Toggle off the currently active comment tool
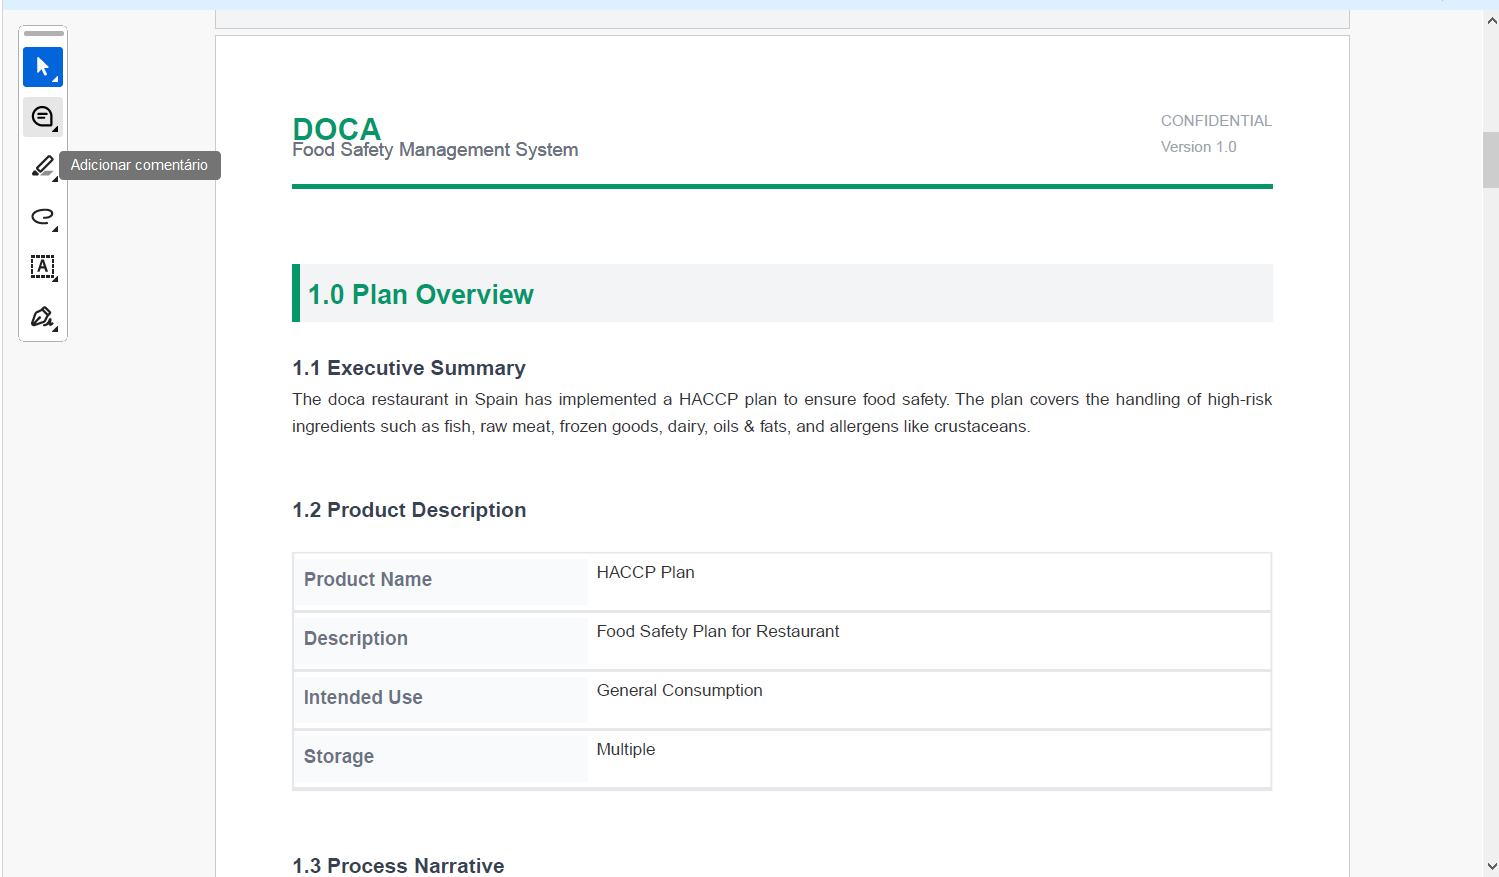1499x877 pixels. point(42,116)
